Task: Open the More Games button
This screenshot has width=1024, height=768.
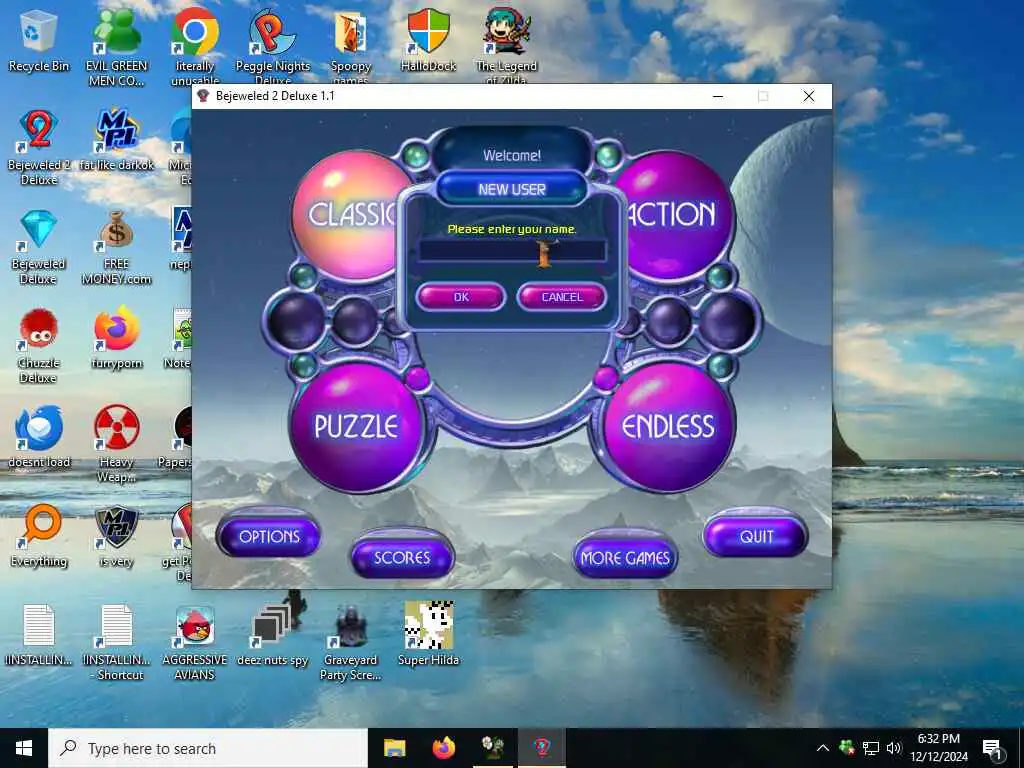Action: click(x=625, y=558)
